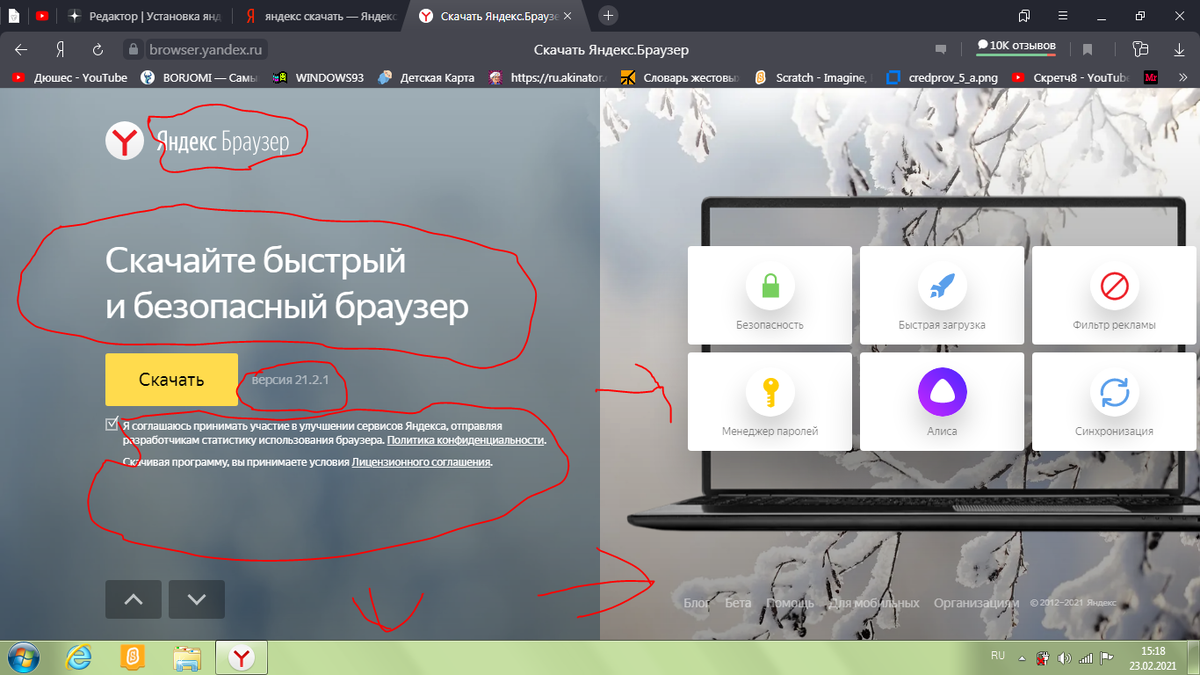Bookmark the page with the bookmark icon

(1088, 49)
